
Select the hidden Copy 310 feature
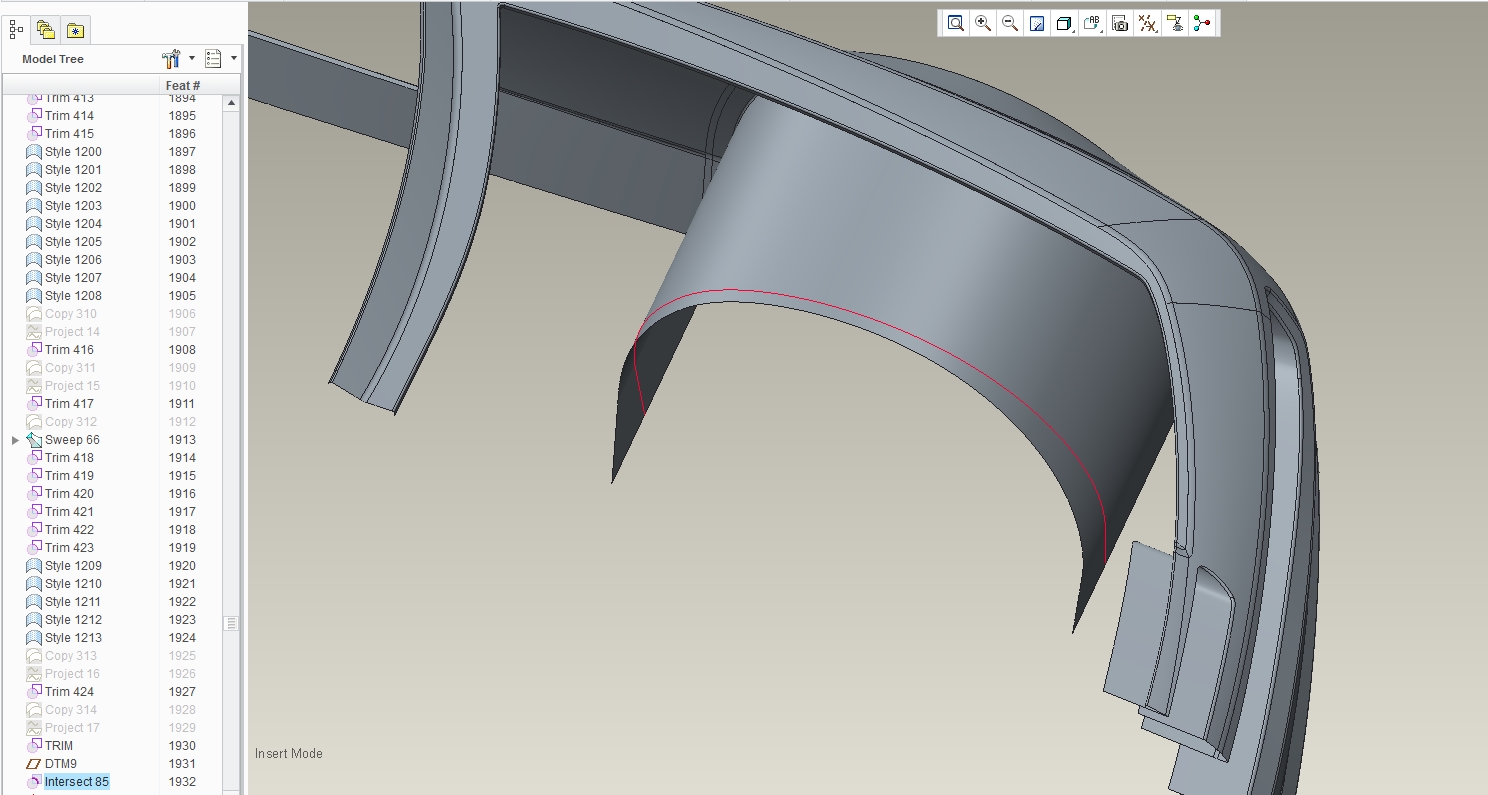point(71,314)
